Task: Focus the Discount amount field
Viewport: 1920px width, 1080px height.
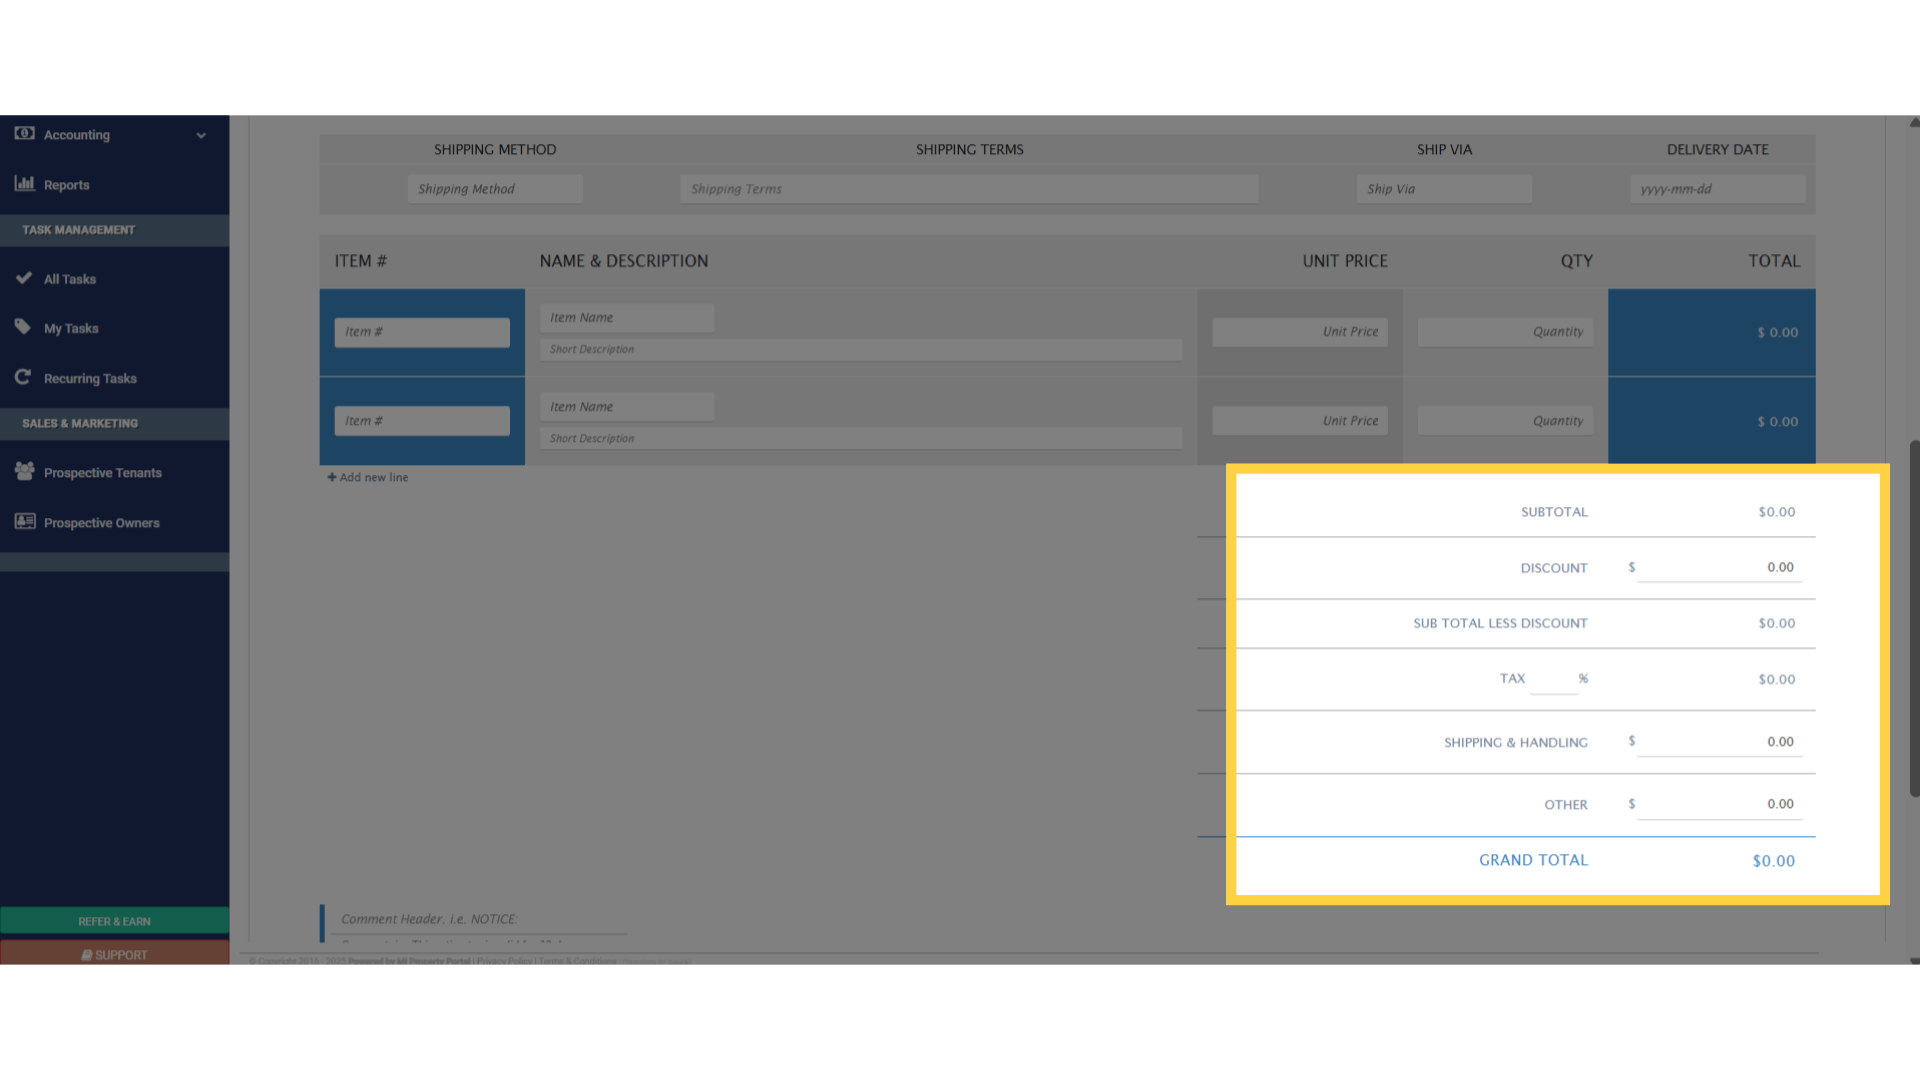Action: point(1720,567)
